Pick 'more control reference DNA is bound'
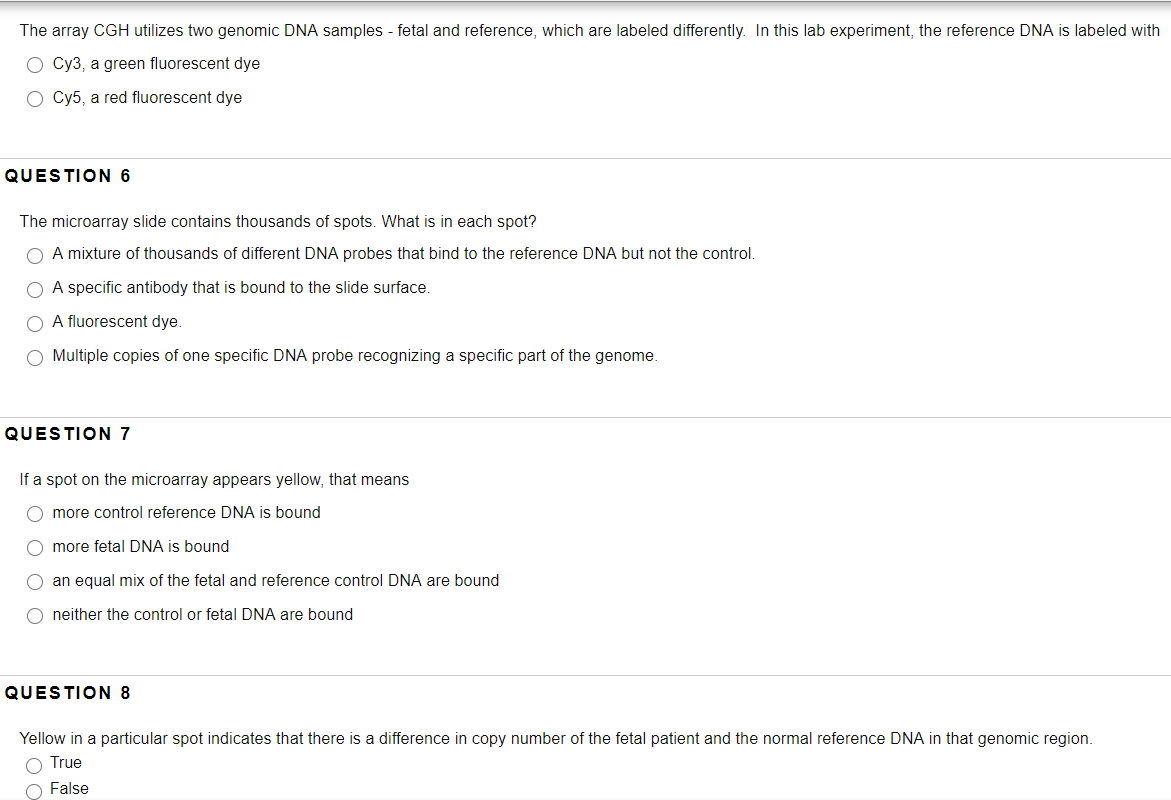 pyautogui.click(x=35, y=514)
